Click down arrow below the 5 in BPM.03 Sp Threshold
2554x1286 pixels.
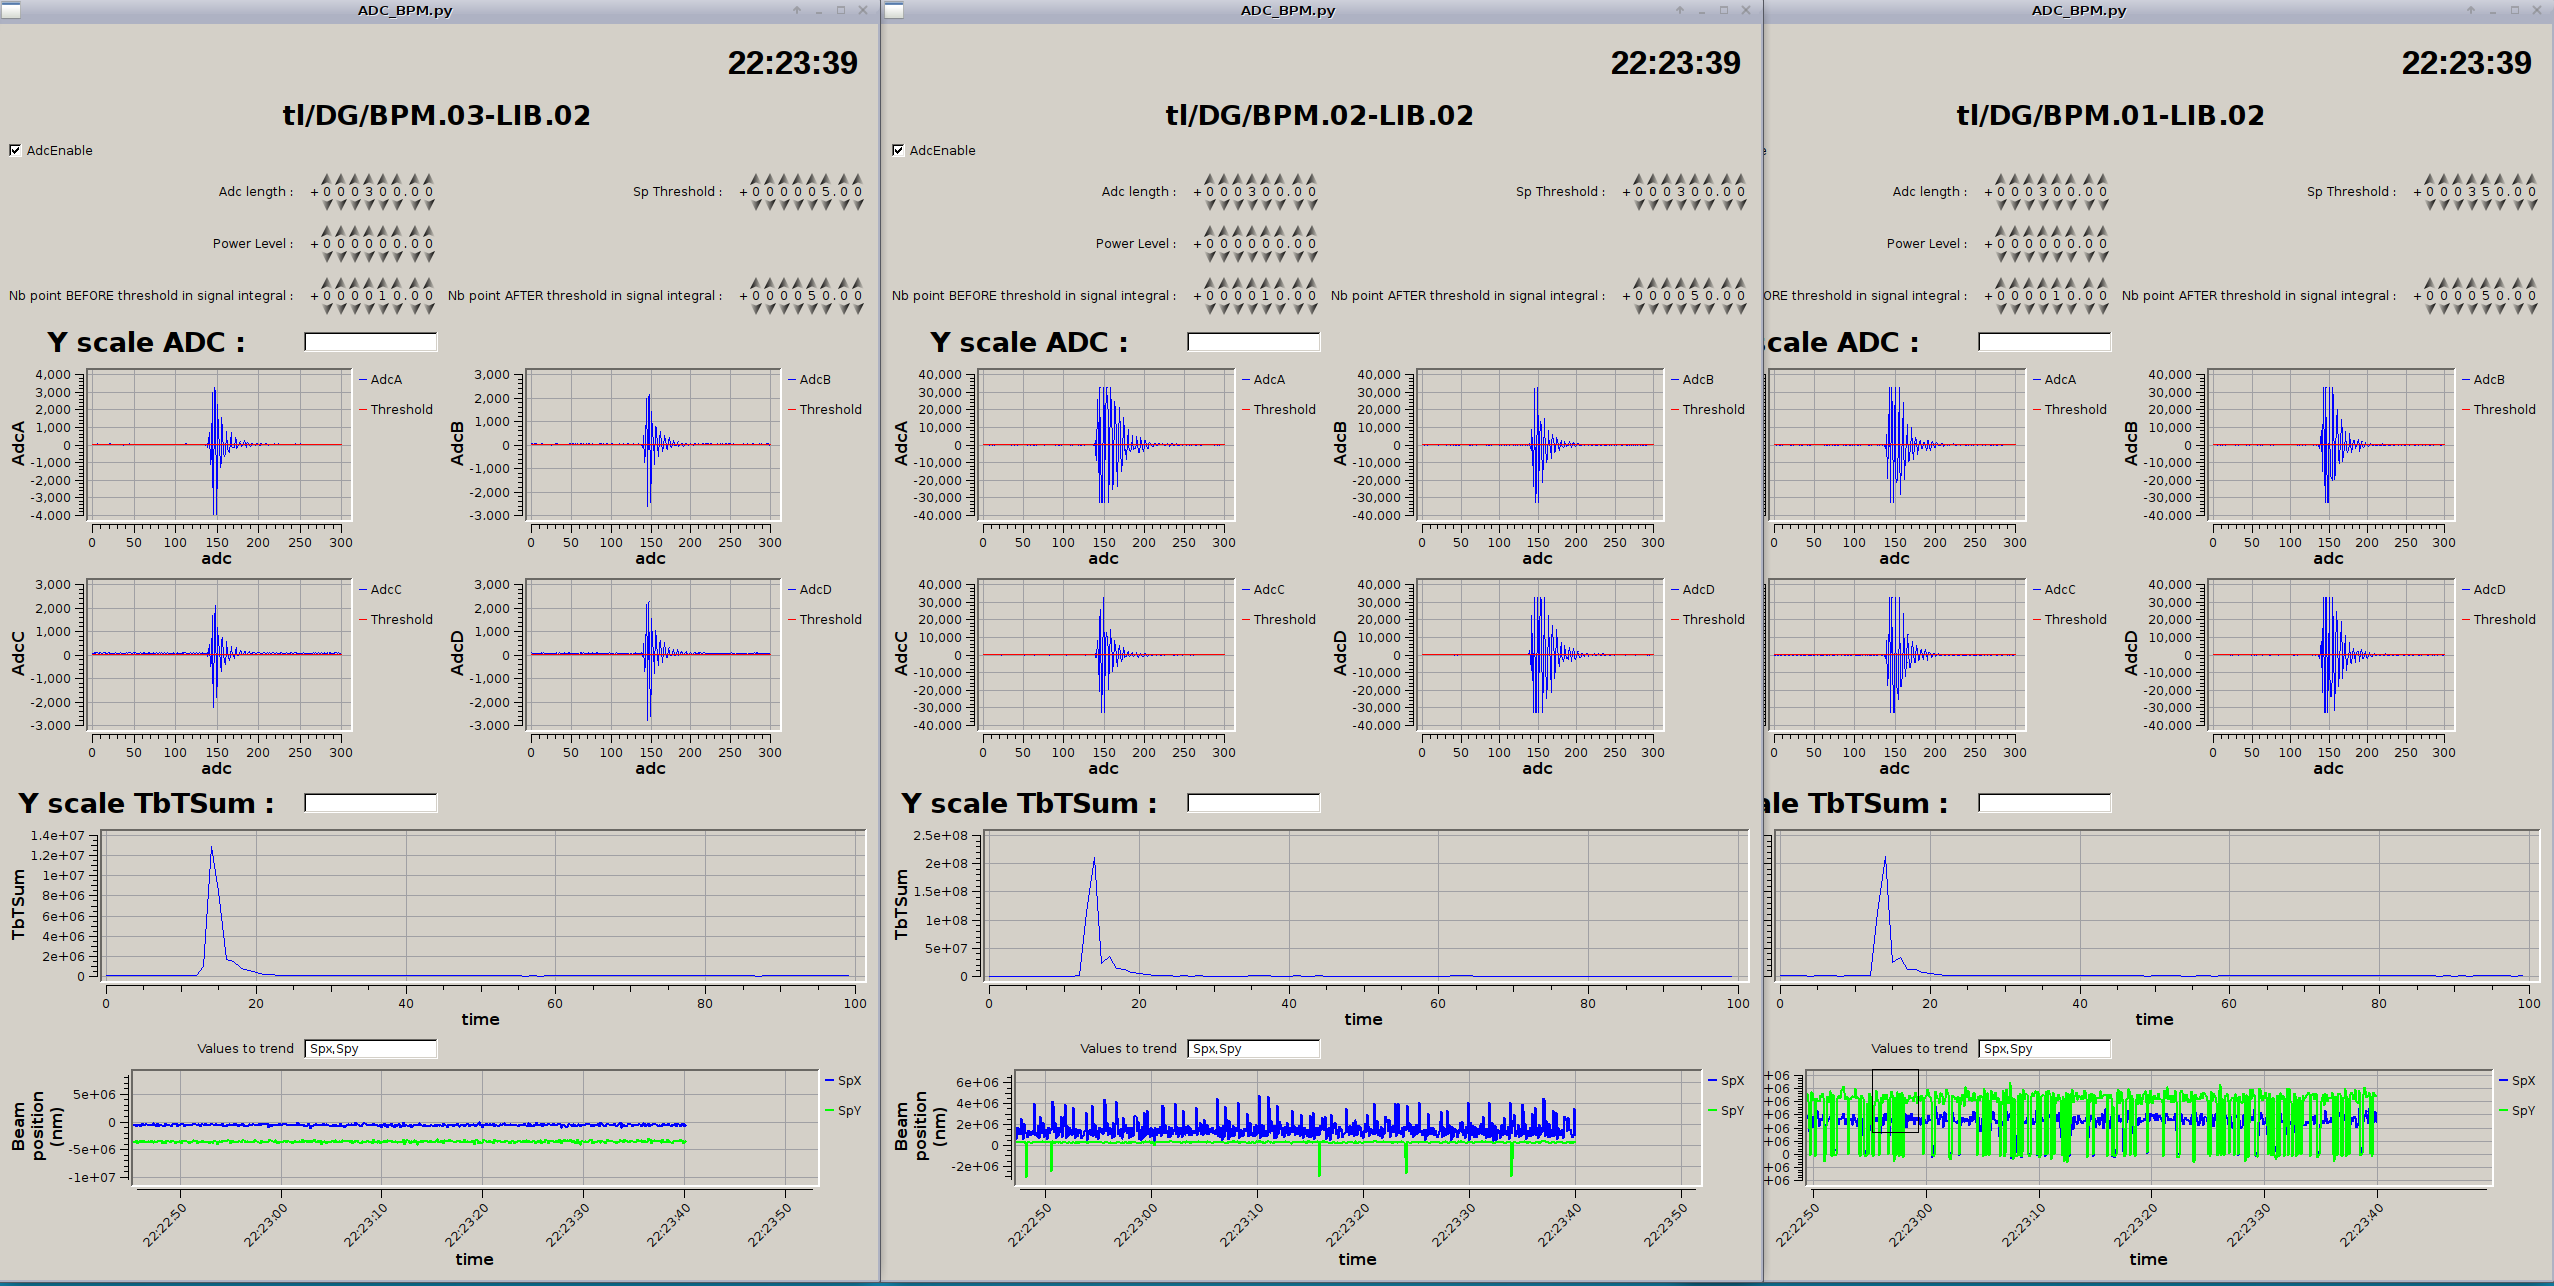point(826,205)
